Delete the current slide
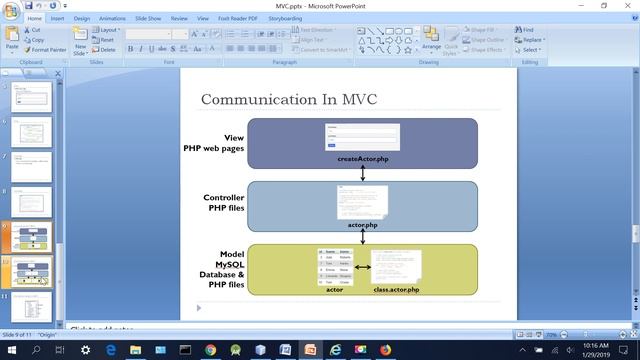The height and width of the screenshot is (360, 640). coord(104,50)
